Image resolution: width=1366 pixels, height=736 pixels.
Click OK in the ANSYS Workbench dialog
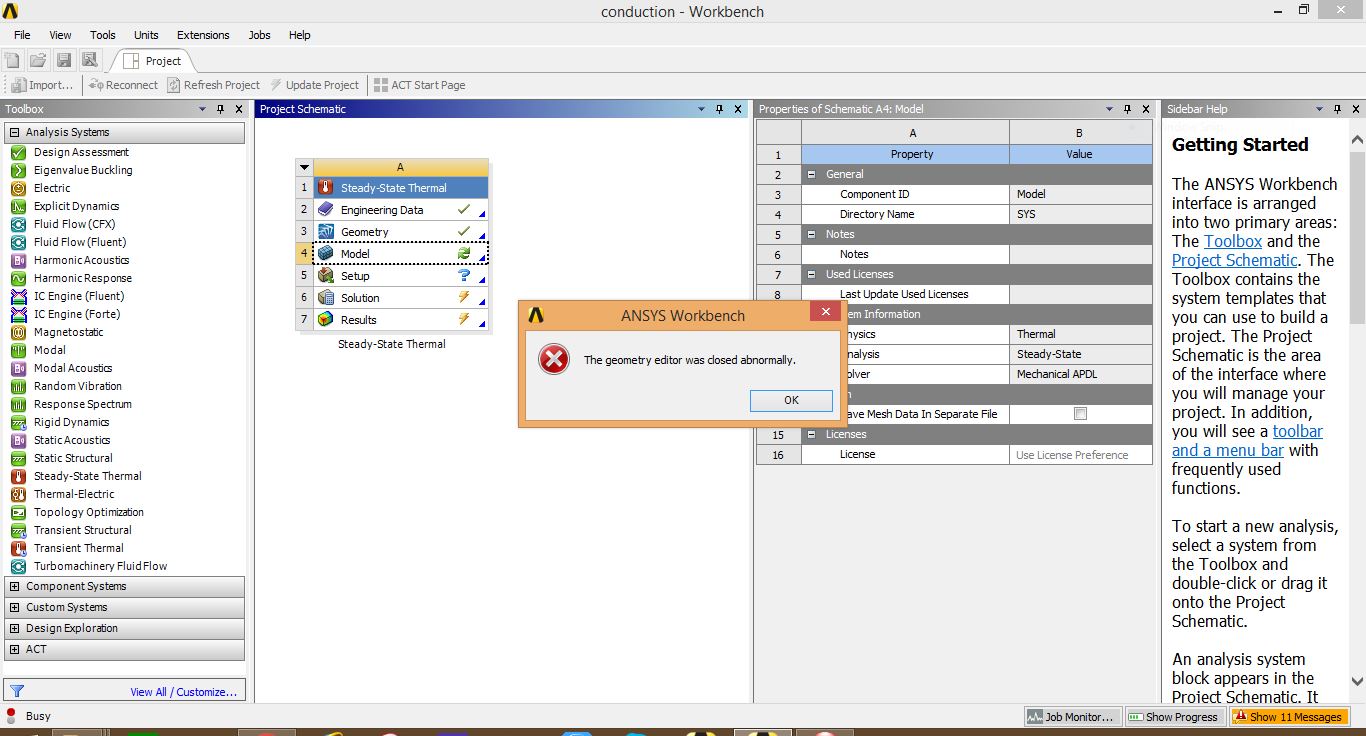[791, 400]
